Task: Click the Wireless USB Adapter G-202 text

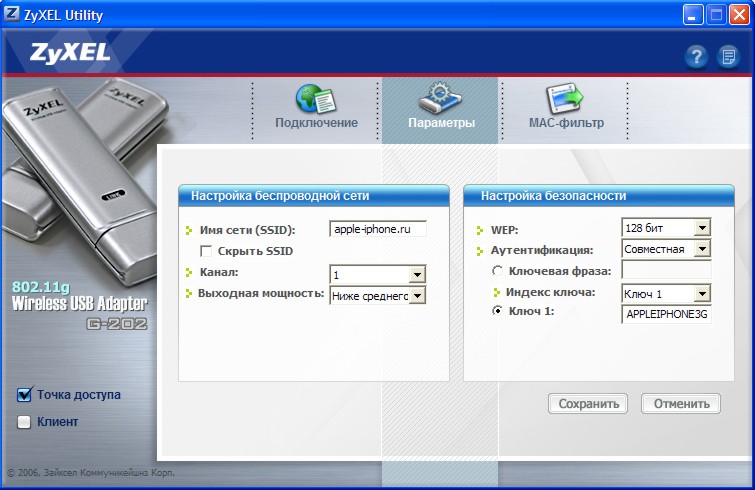Action: pos(79,312)
